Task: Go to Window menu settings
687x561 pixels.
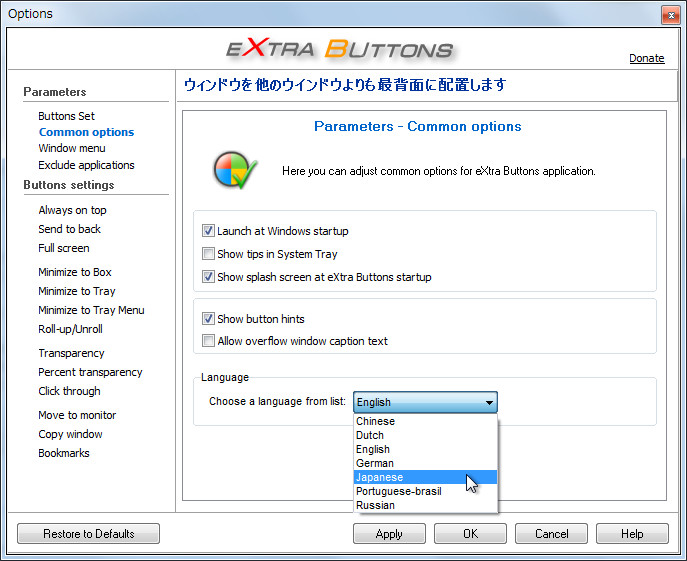Action: 72,148
